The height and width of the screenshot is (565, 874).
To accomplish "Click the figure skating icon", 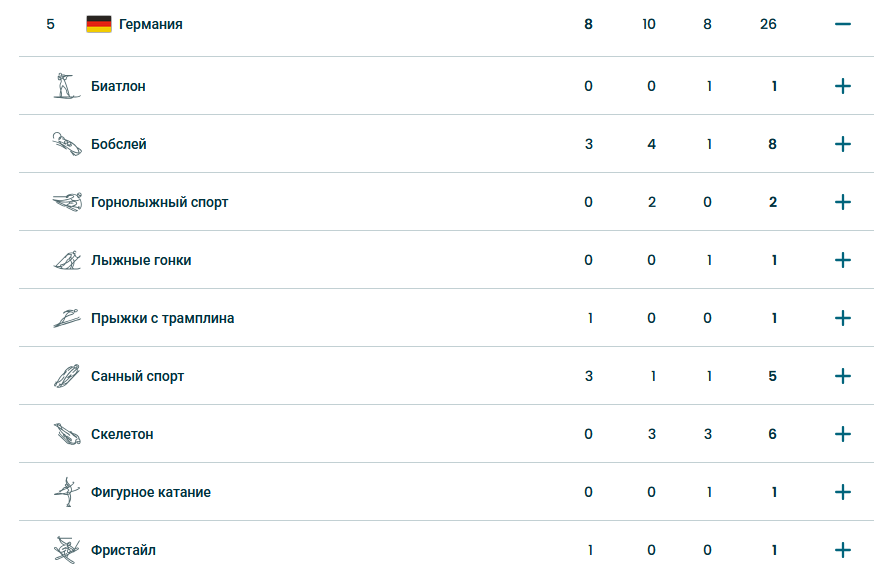I will pos(67,492).
